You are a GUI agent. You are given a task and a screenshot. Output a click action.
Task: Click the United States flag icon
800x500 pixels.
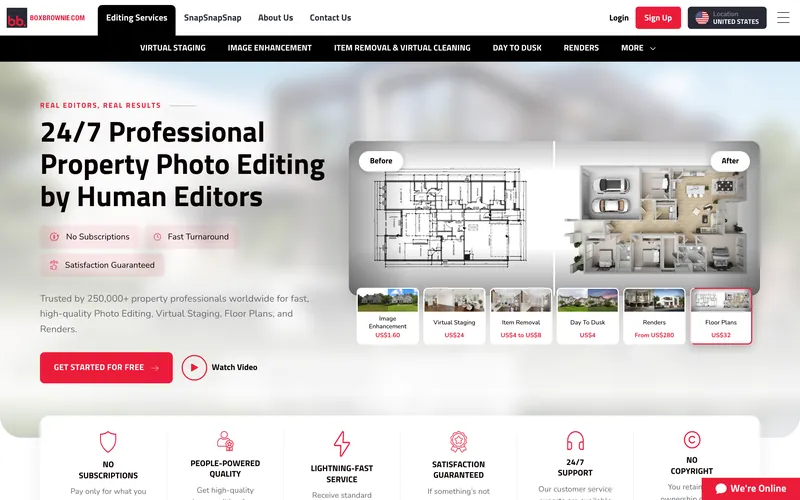point(702,18)
